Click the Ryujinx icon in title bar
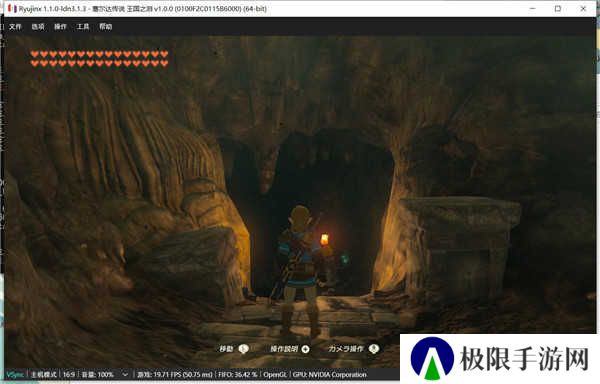The width and height of the screenshot is (600, 384). [x=12, y=8]
